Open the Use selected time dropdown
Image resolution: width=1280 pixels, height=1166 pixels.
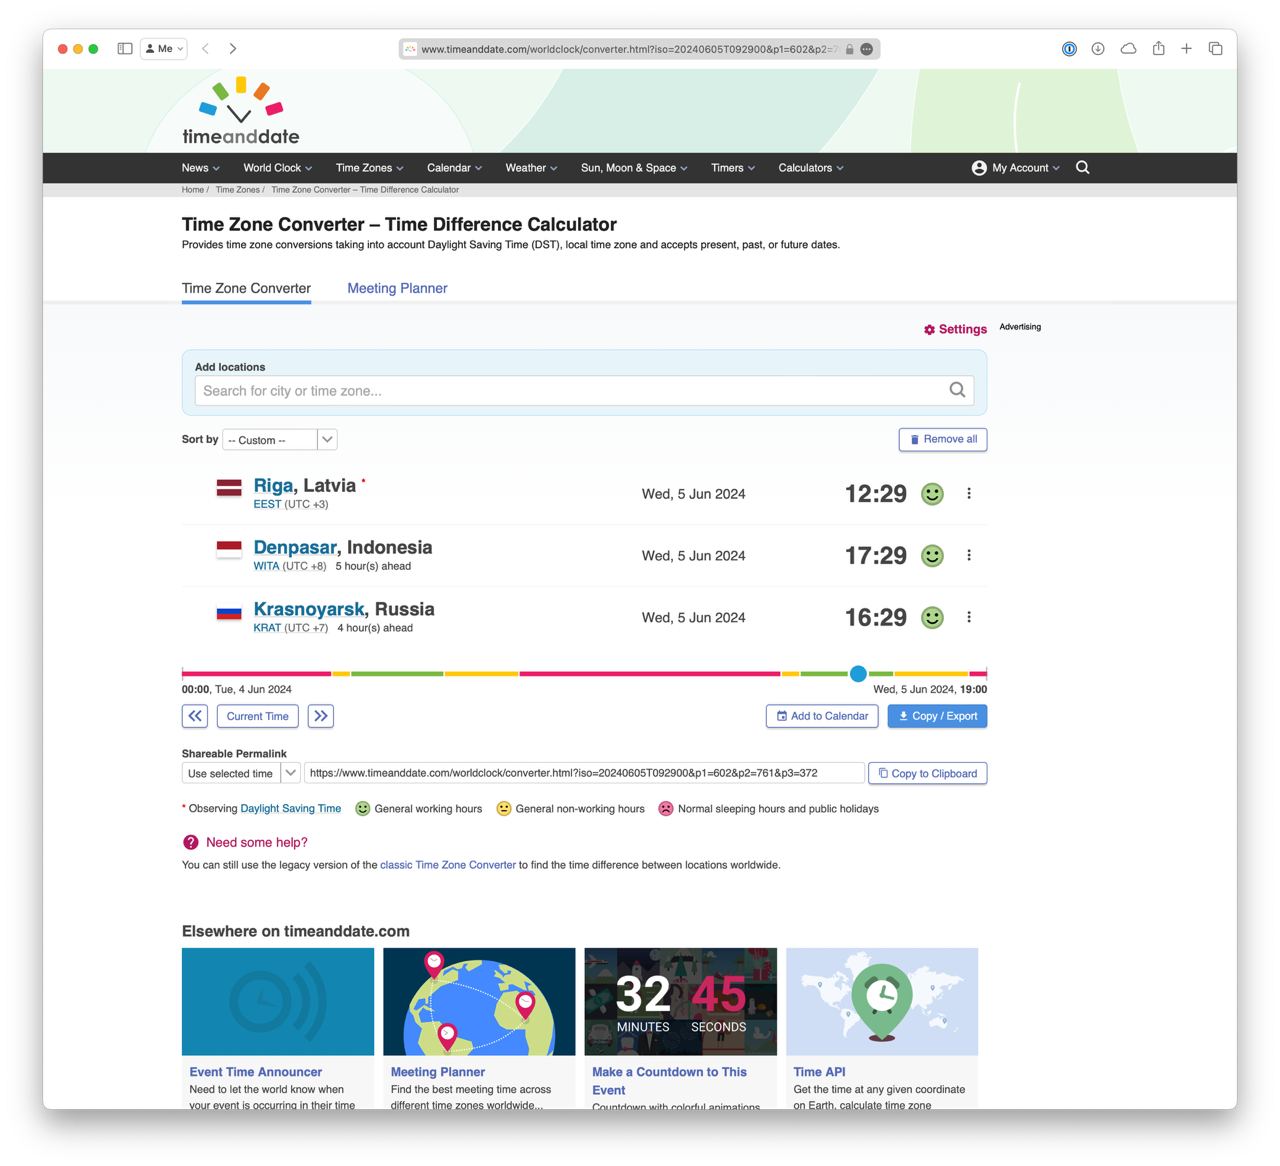pos(241,773)
